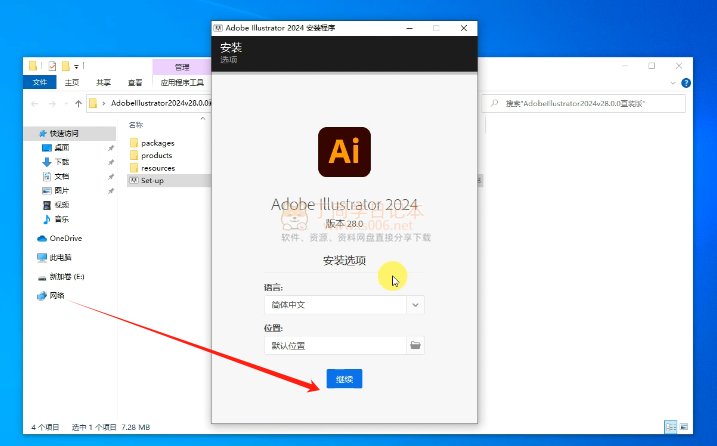Click the 管理 contextual tab in Explorer
The height and width of the screenshot is (446, 717).
[x=182, y=67]
